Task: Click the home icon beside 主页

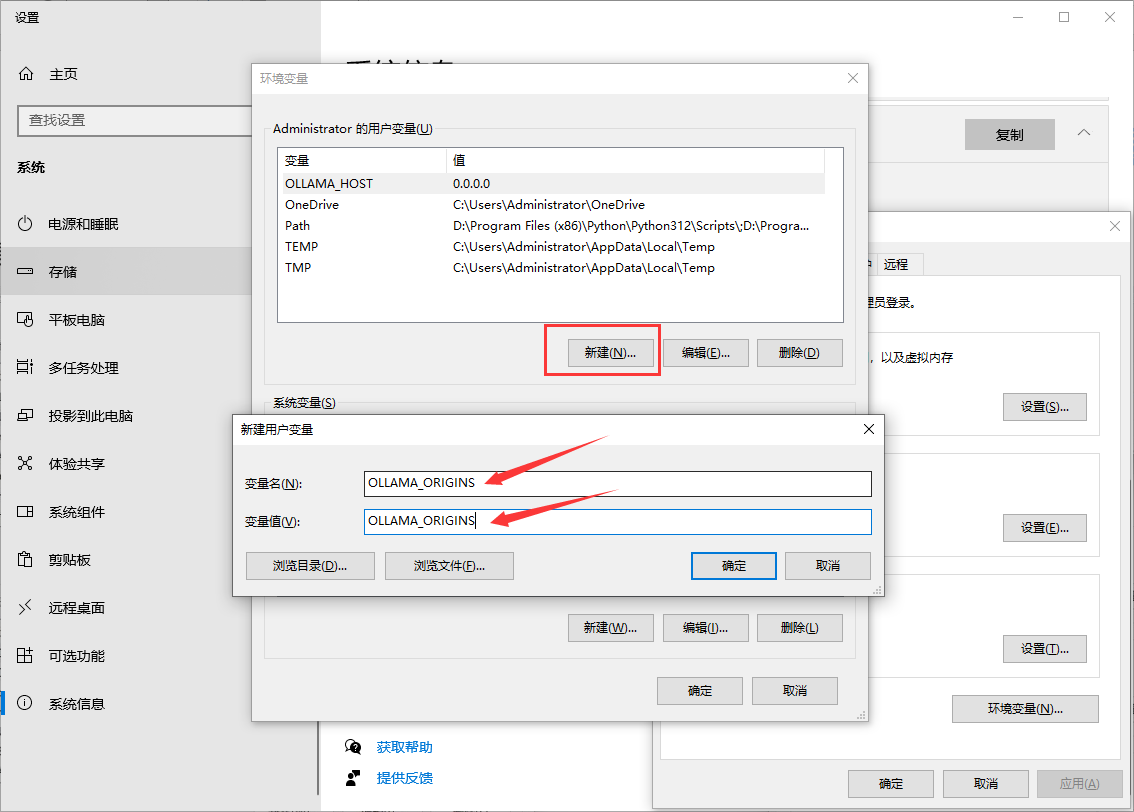Action: pos(26,74)
